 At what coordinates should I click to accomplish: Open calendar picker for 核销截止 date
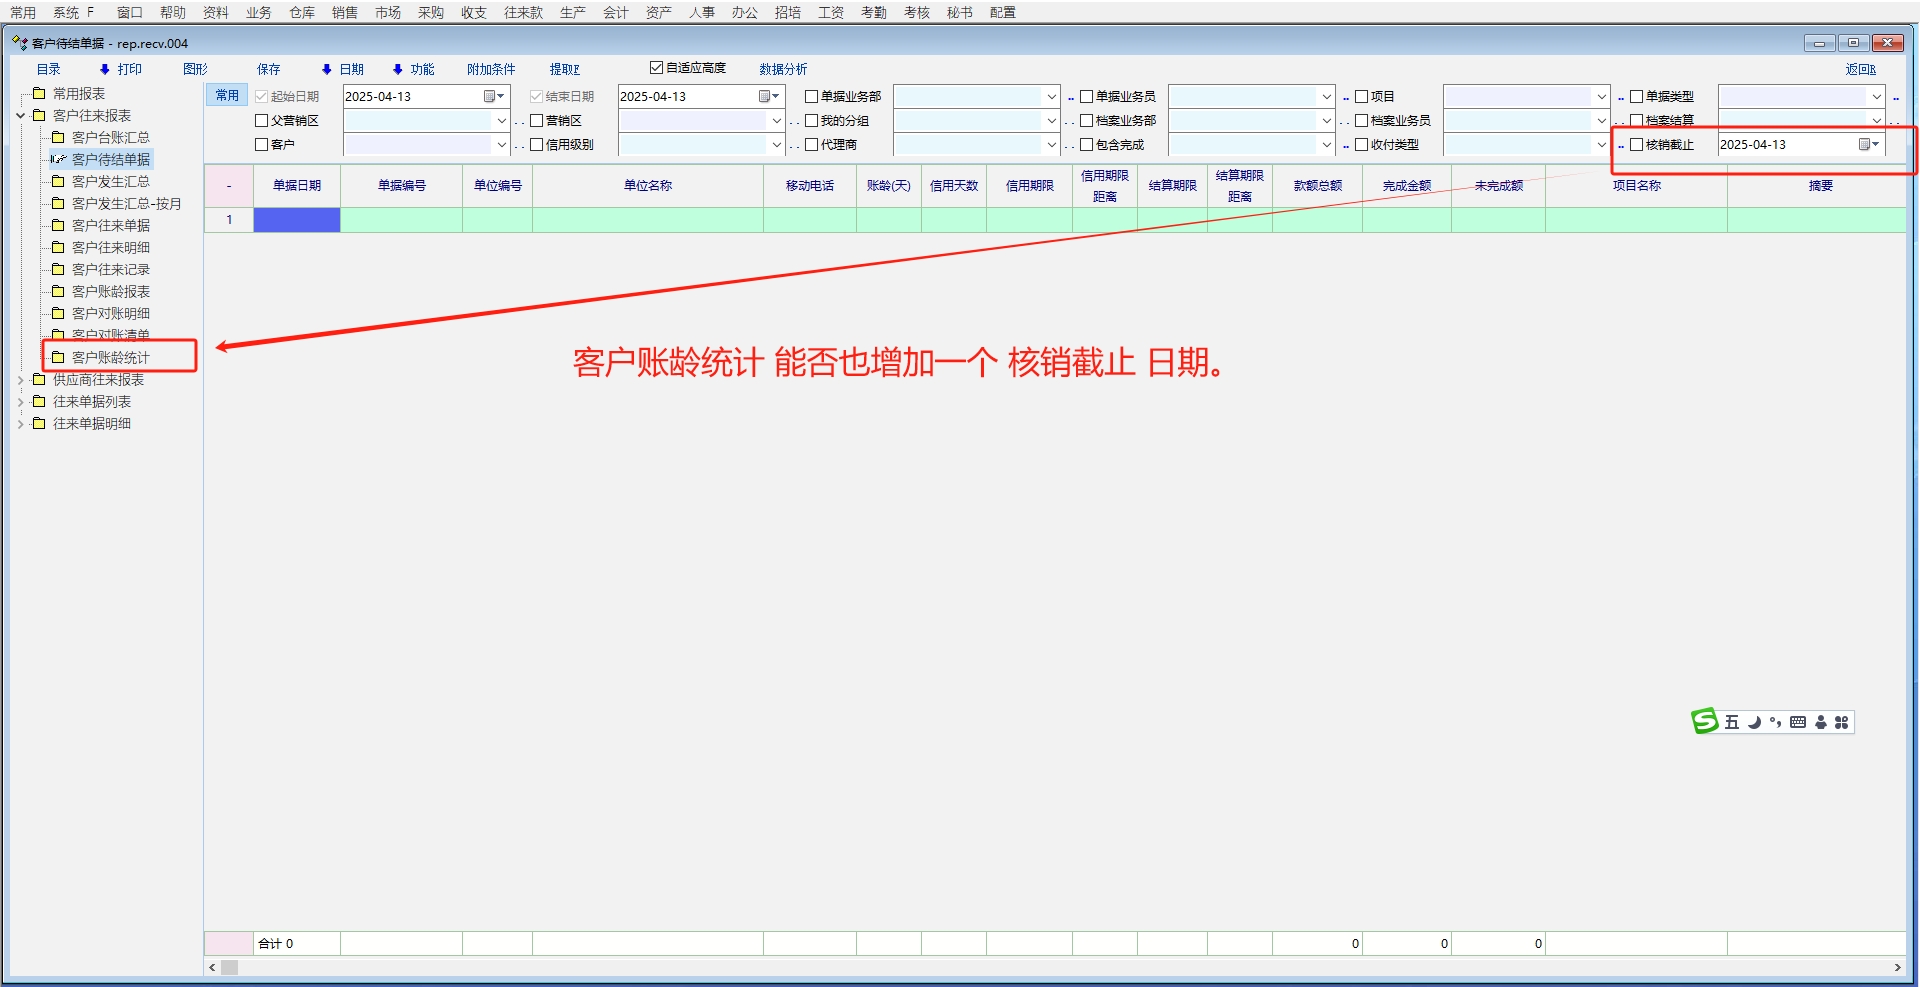(1867, 145)
